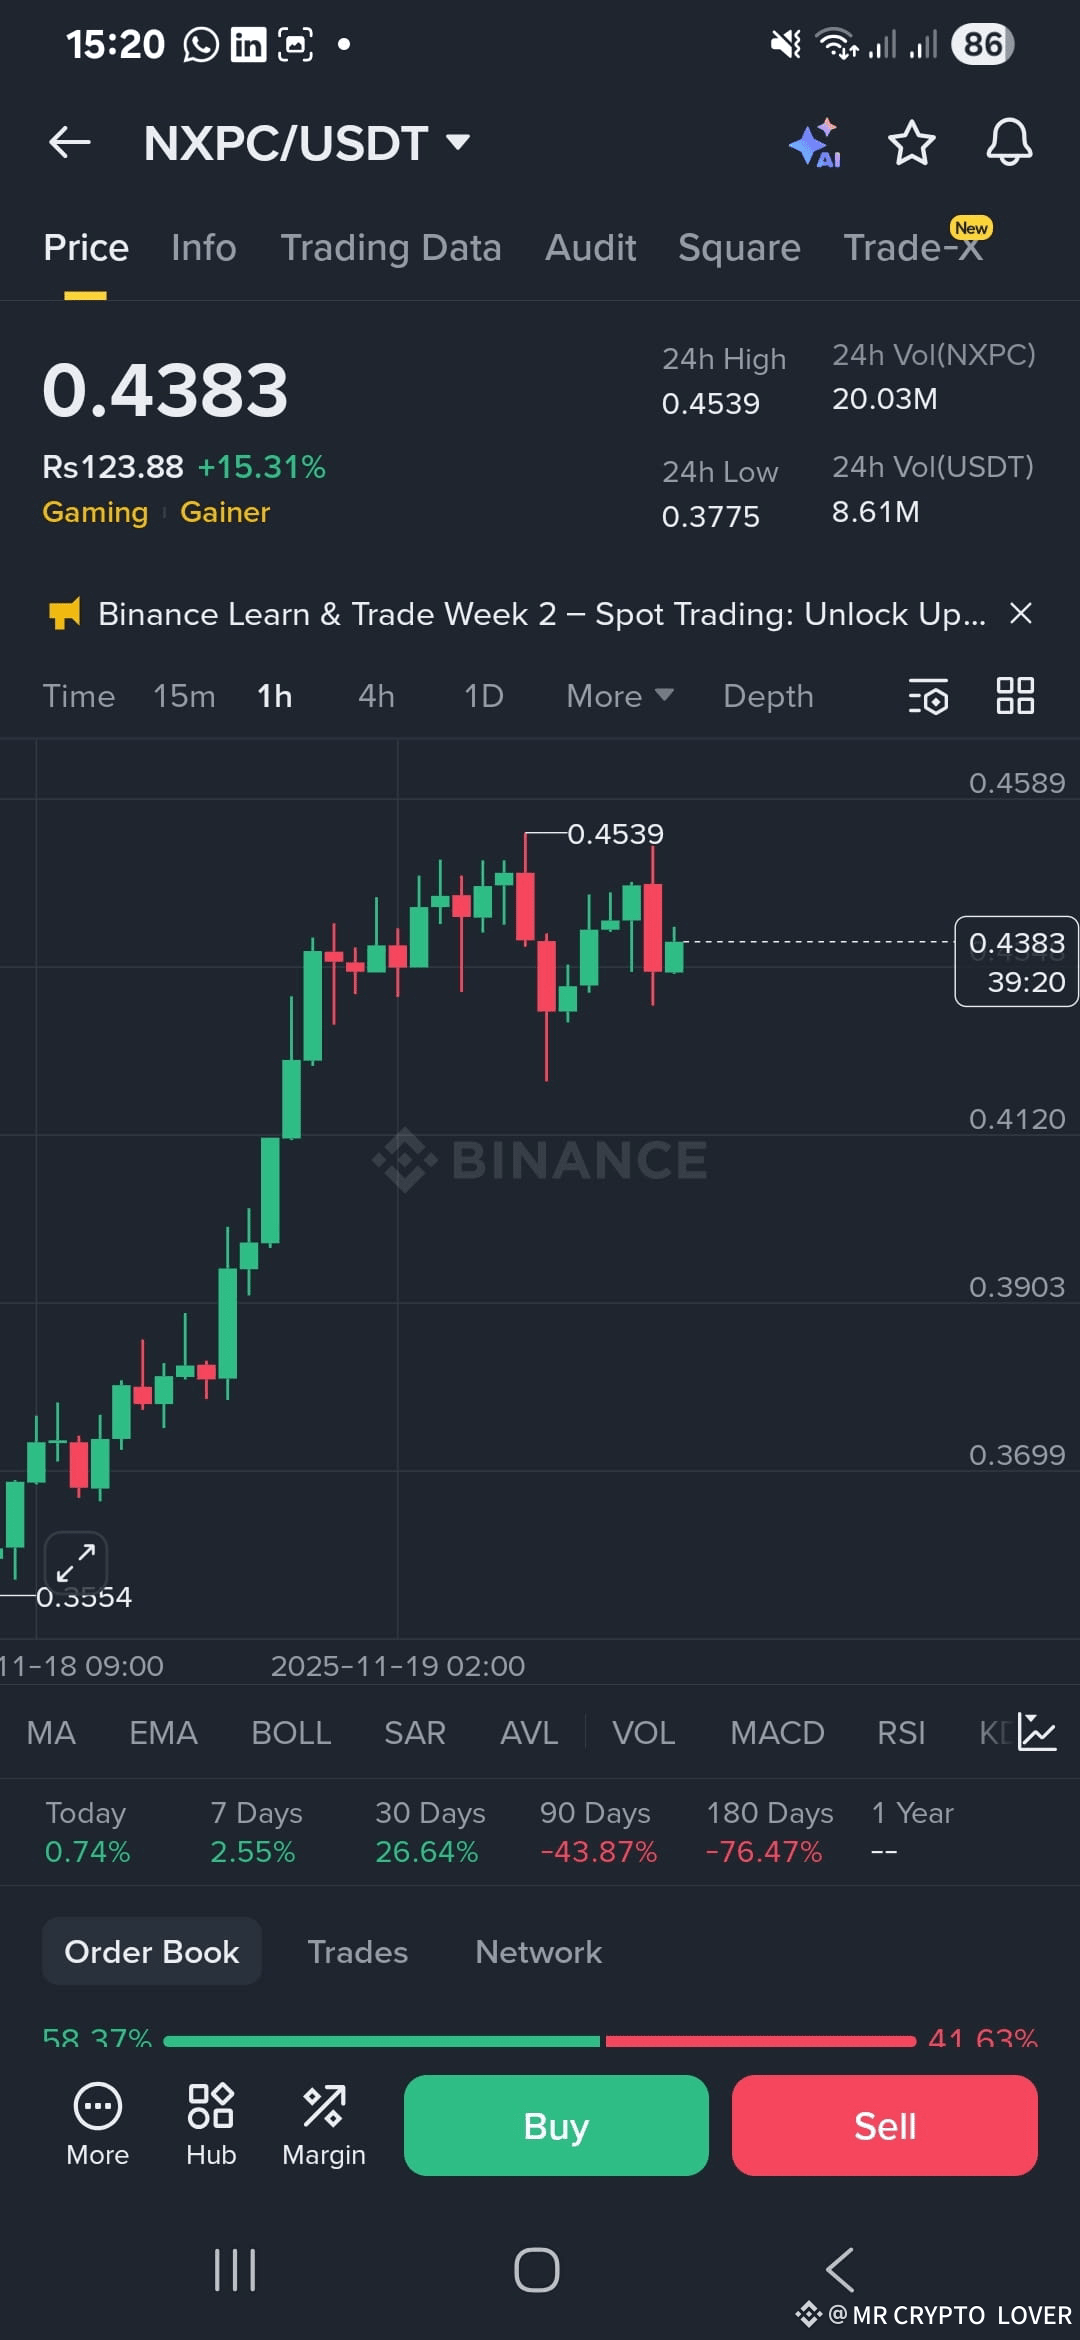
Task: Select the Order Book tab
Action: pos(152,1951)
